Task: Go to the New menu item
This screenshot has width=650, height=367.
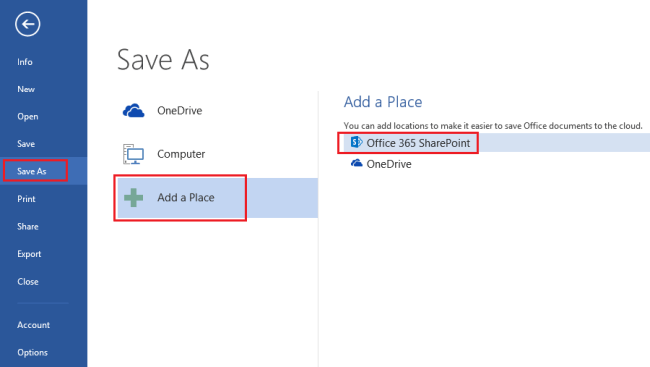Action: pos(26,89)
